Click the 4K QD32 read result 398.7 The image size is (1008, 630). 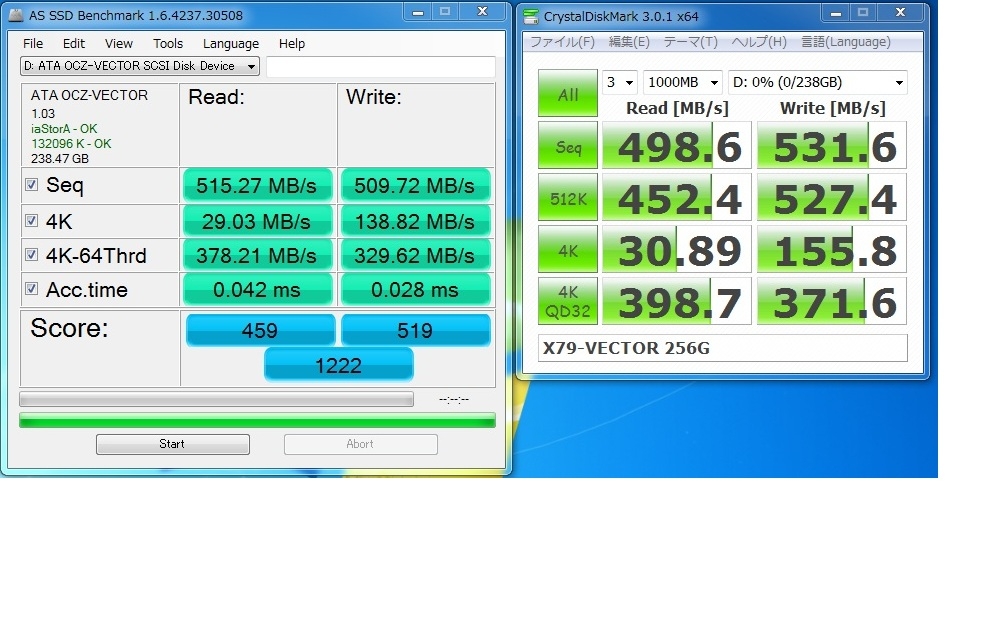pyautogui.click(x=677, y=301)
